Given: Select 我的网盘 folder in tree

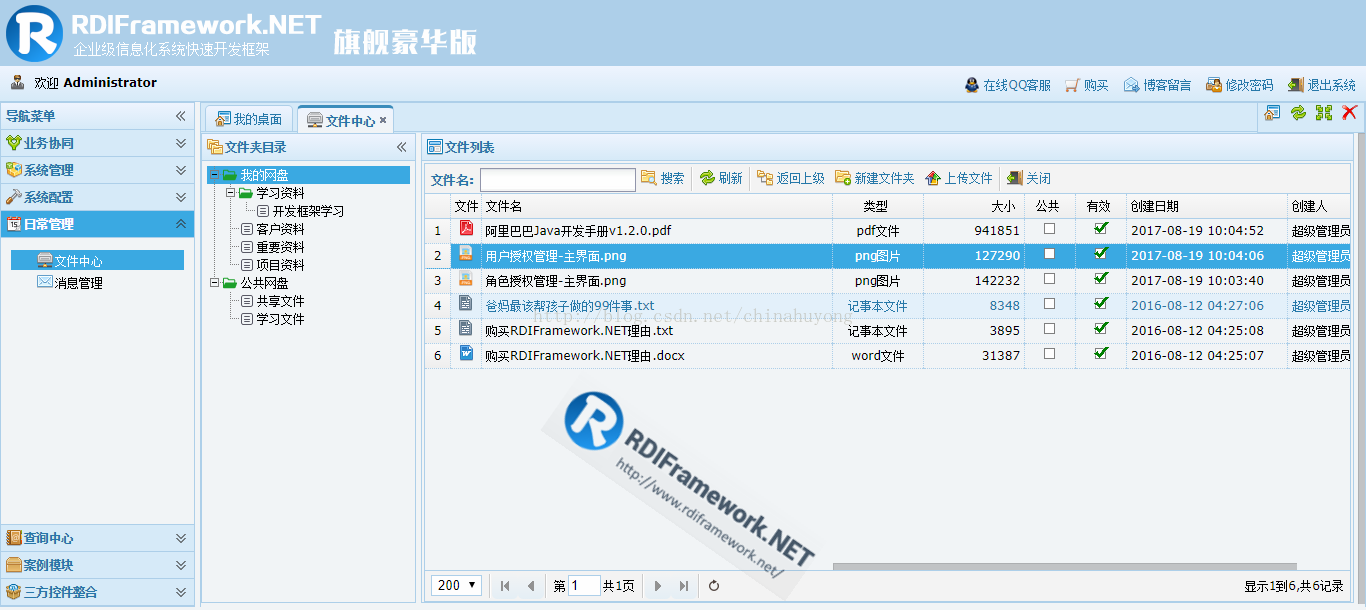Looking at the screenshot, I should point(264,175).
